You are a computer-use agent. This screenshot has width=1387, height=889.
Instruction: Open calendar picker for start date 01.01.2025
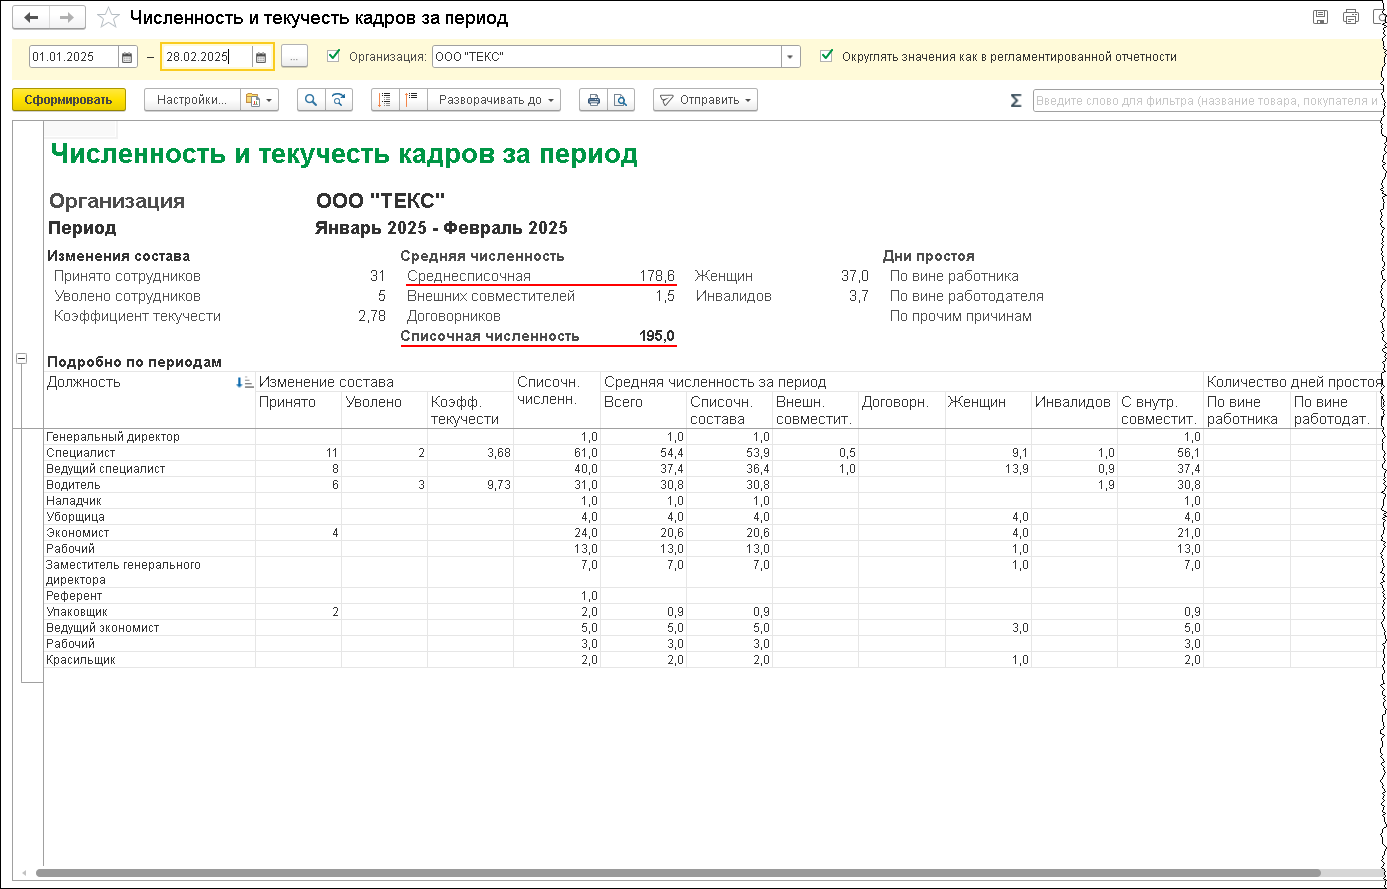pyautogui.click(x=127, y=57)
